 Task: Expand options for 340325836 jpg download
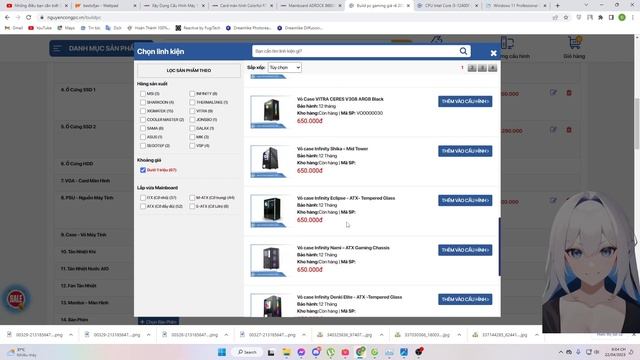(x=381, y=335)
